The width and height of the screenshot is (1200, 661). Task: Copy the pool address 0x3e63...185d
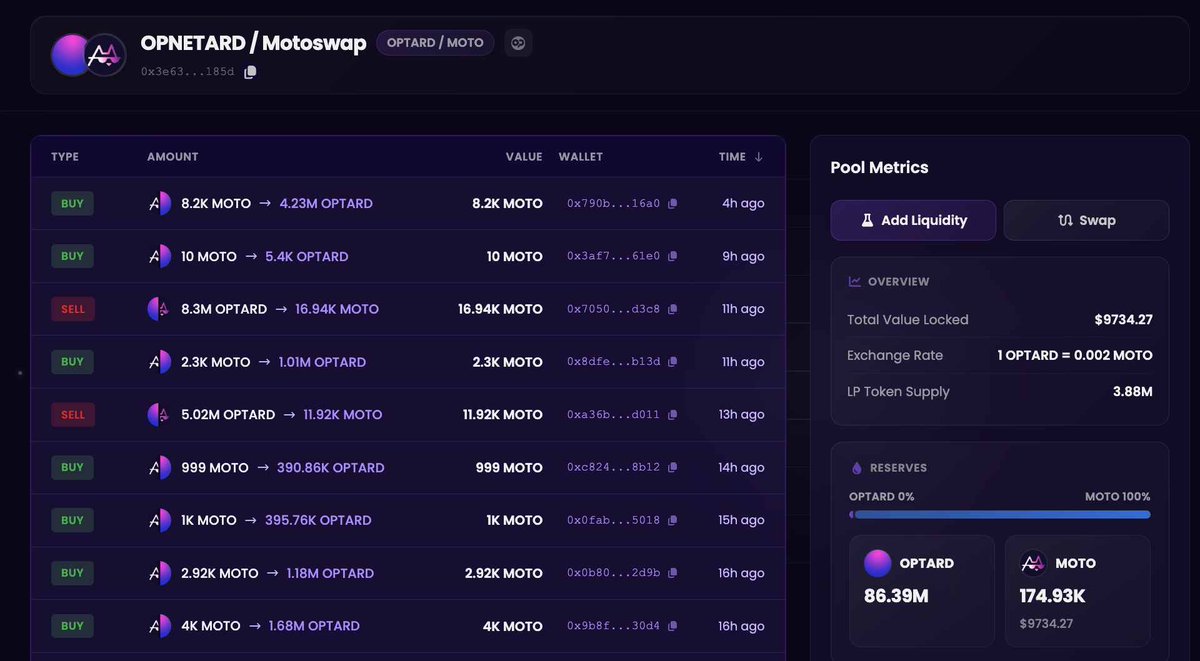(250, 72)
